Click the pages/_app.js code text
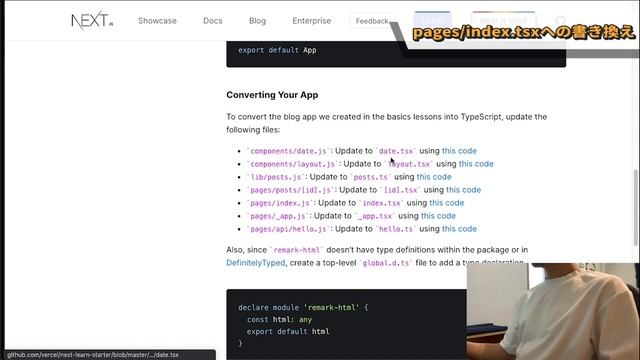The height and width of the screenshot is (360, 640). (x=278, y=216)
